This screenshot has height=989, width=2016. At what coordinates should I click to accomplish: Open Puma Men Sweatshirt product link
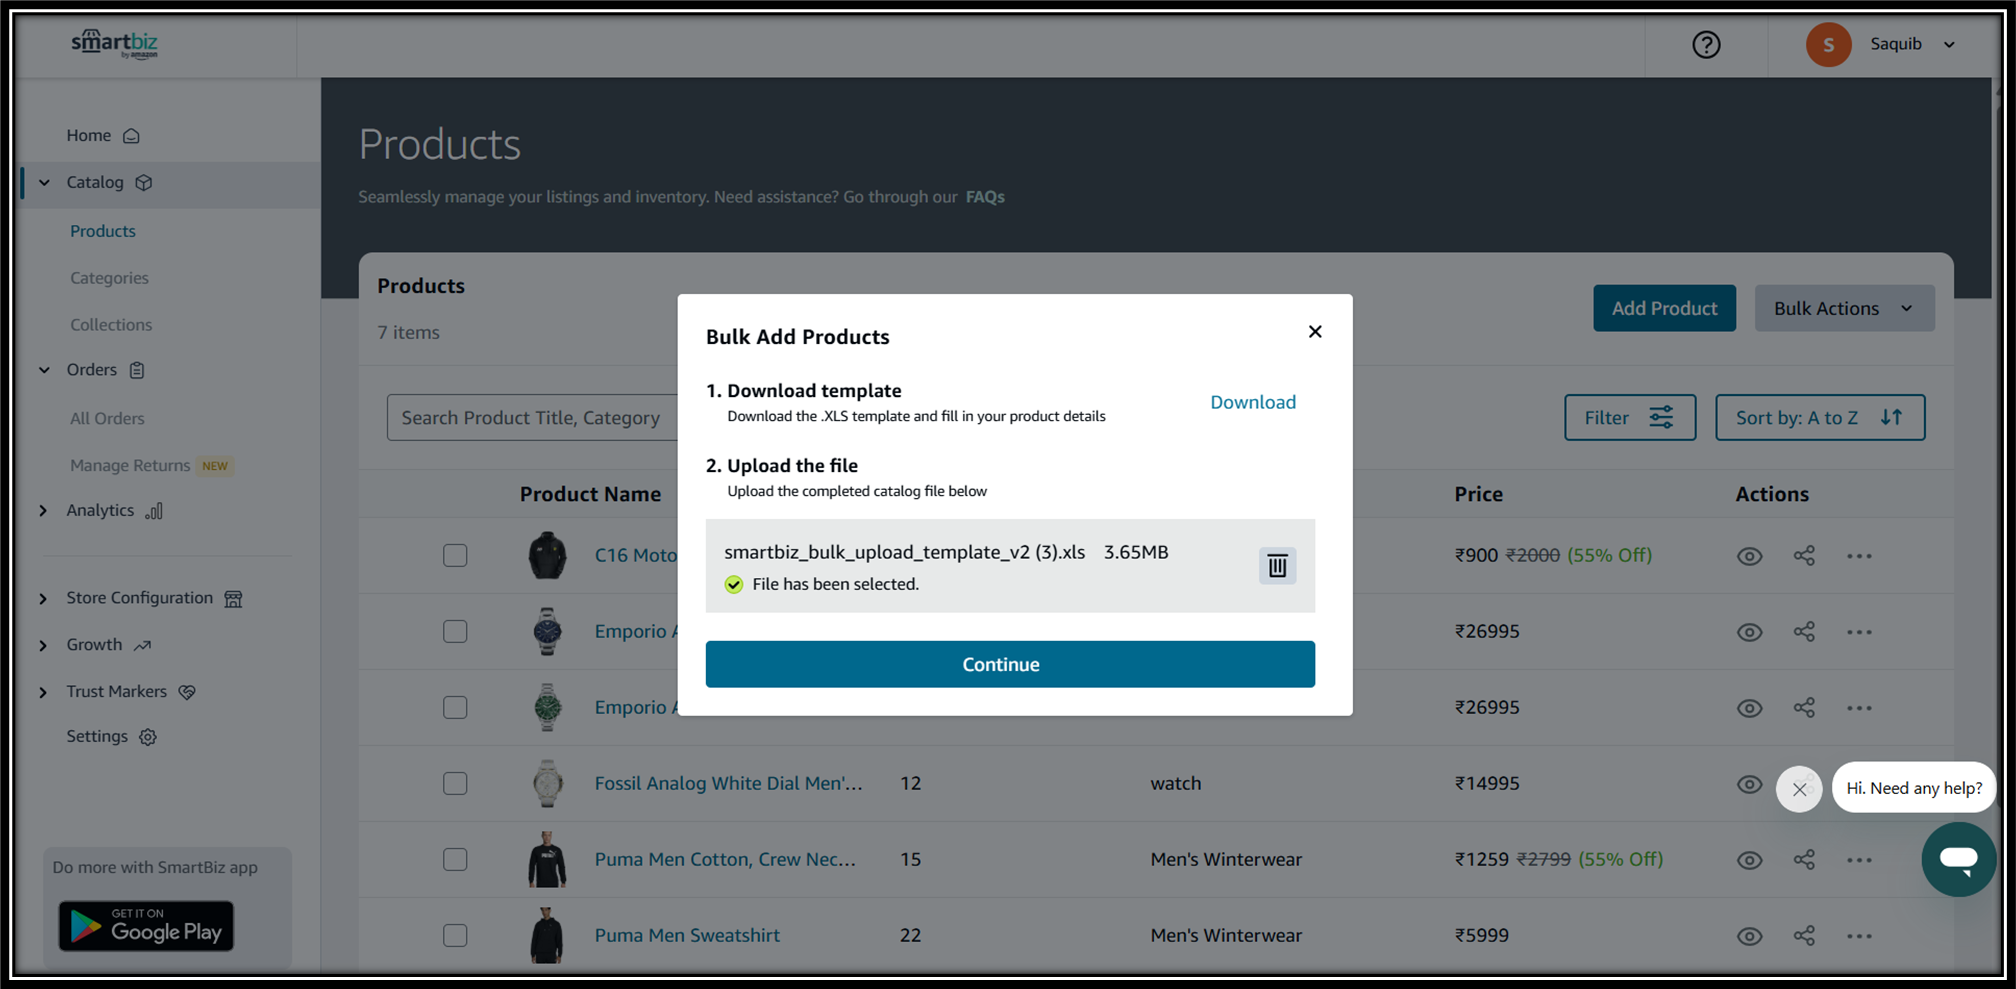[x=687, y=935]
